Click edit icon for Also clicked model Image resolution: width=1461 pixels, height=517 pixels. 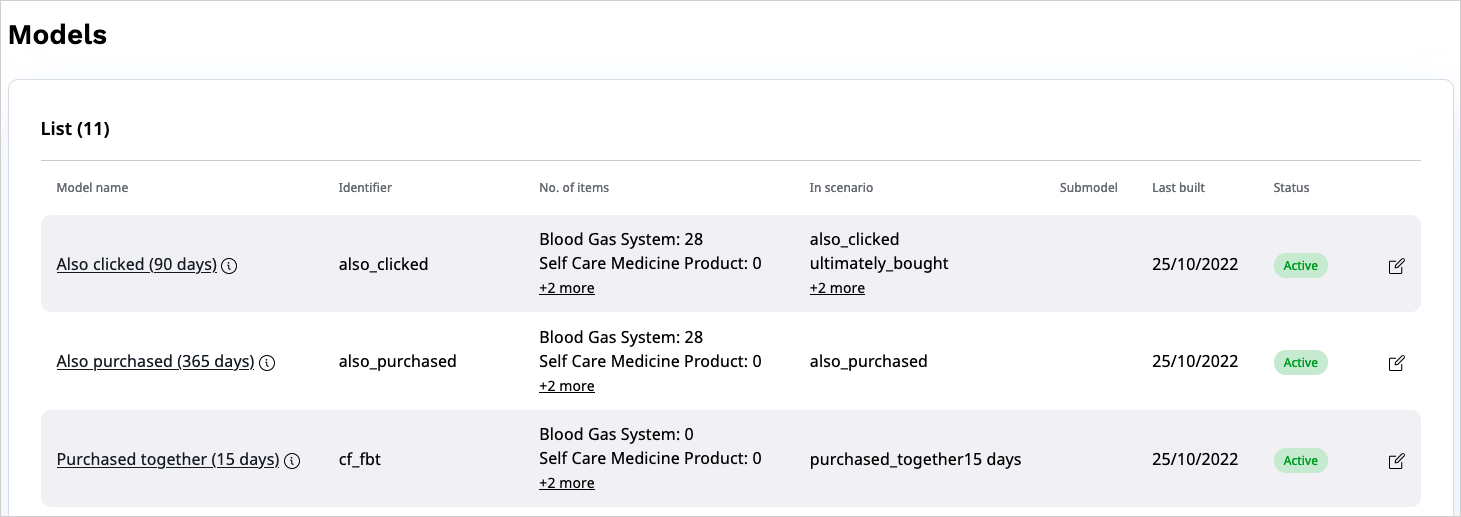1397,266
